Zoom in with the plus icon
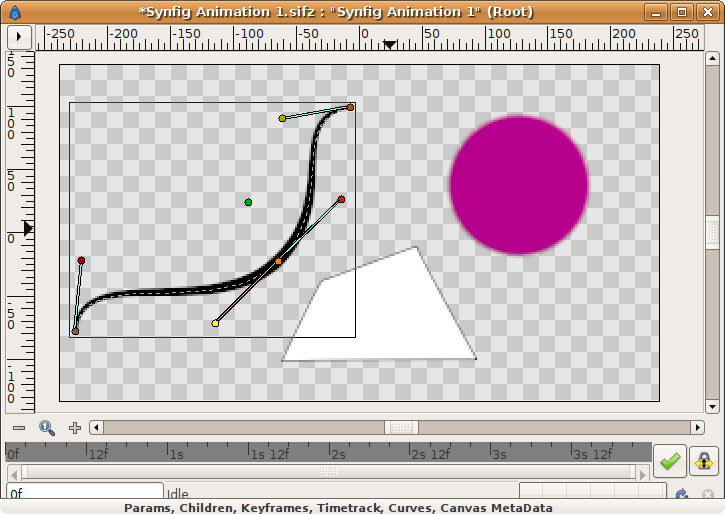 [75, 428]
